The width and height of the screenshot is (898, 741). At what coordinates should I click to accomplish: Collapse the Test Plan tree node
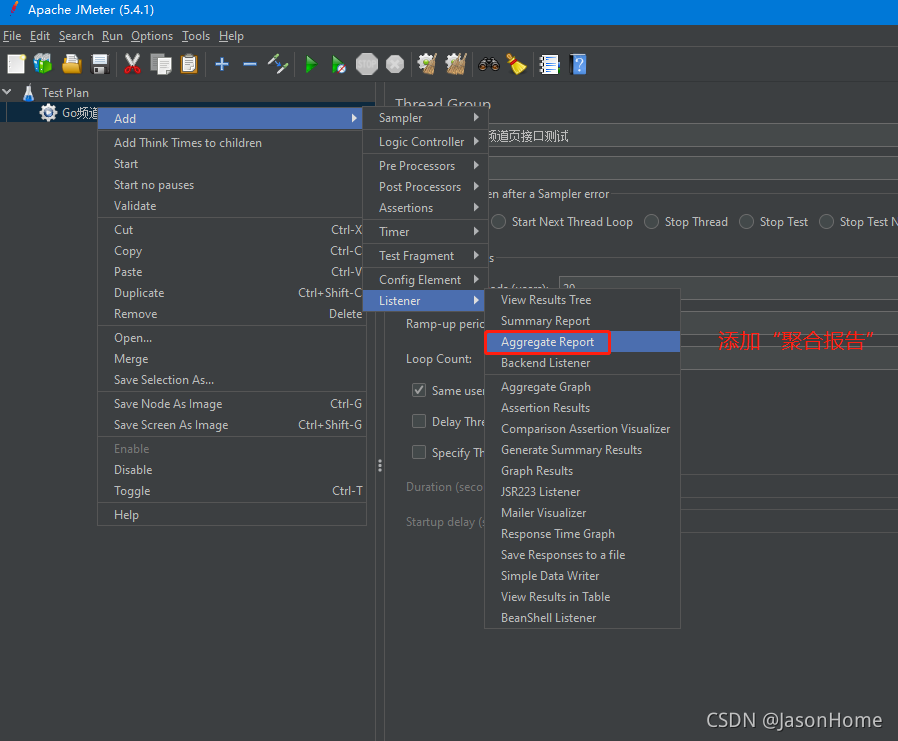[7, 92]
